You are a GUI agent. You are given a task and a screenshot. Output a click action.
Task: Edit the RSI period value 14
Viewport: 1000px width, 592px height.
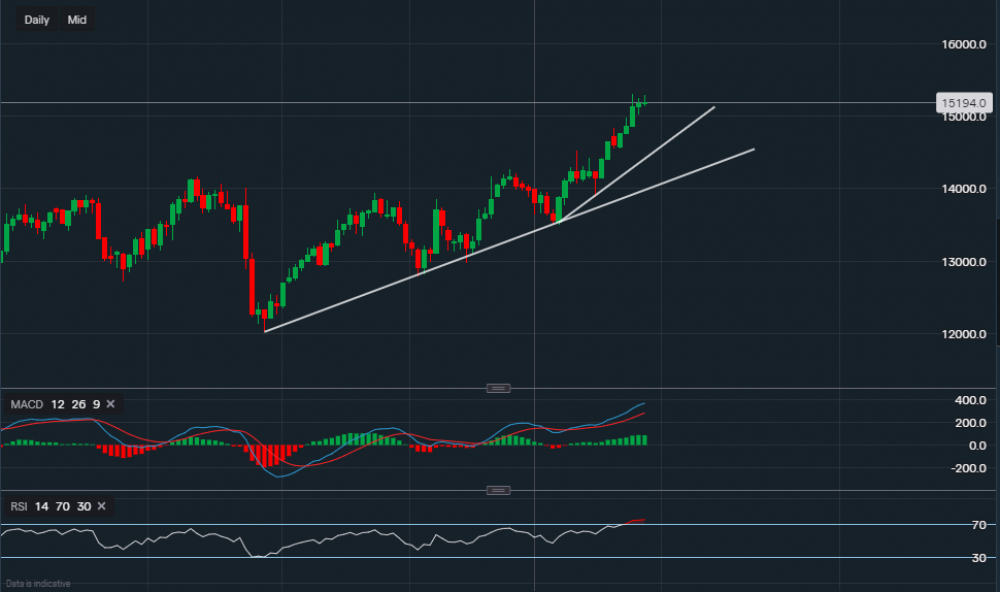(41, 507)
